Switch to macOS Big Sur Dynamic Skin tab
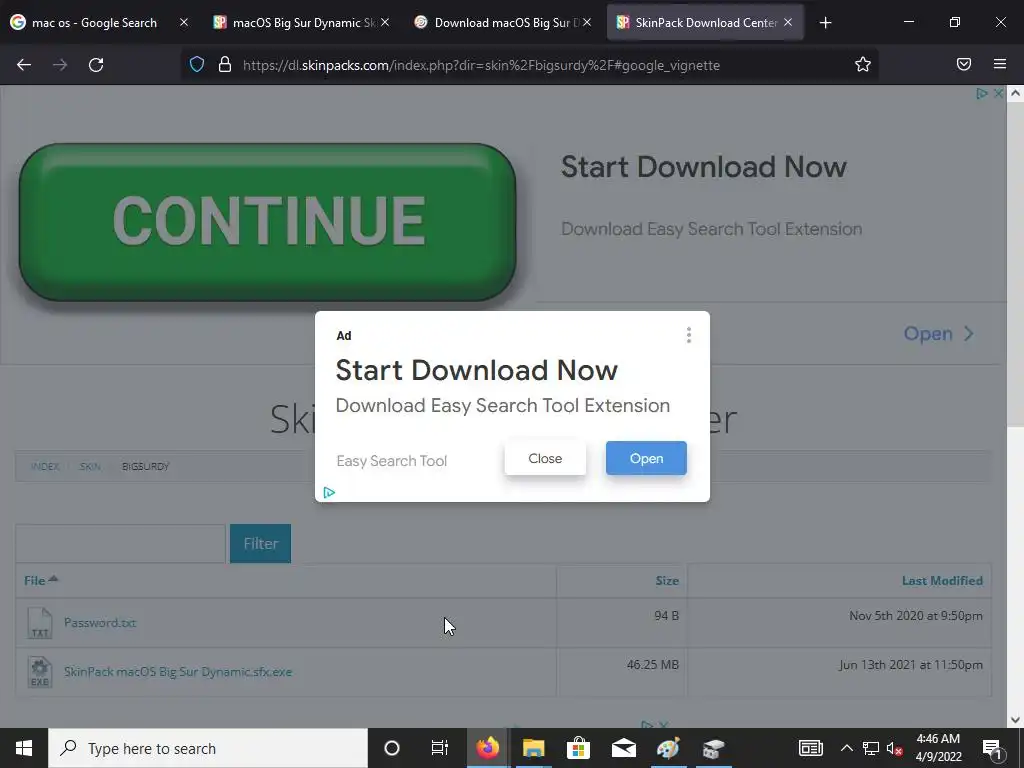The height and width of the screenshot is (768, 1024). click(x=295, y=23)
